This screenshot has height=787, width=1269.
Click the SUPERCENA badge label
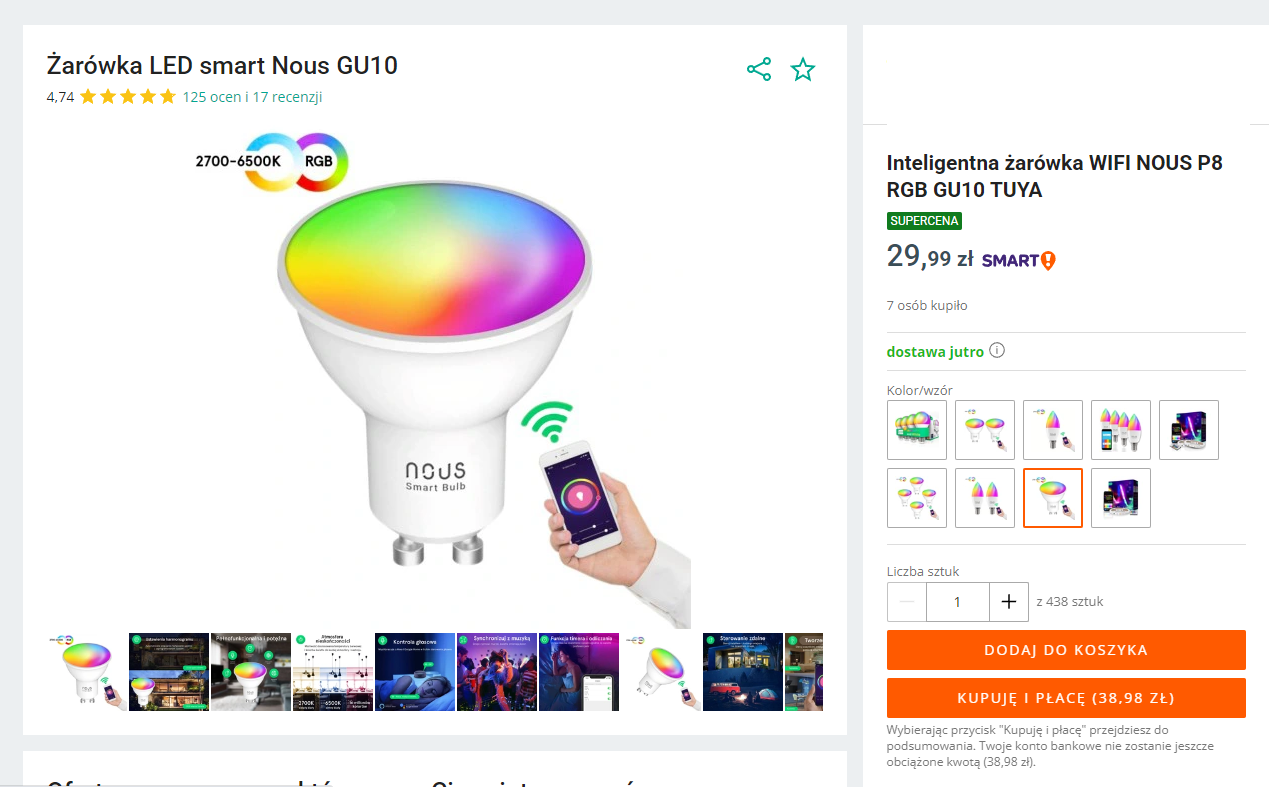[x=924, y=220]
